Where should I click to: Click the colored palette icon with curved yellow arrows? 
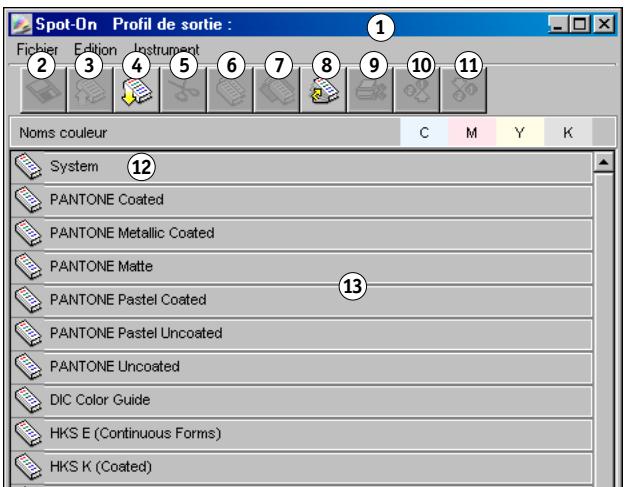pyautogui.click(x=324, y=90)
